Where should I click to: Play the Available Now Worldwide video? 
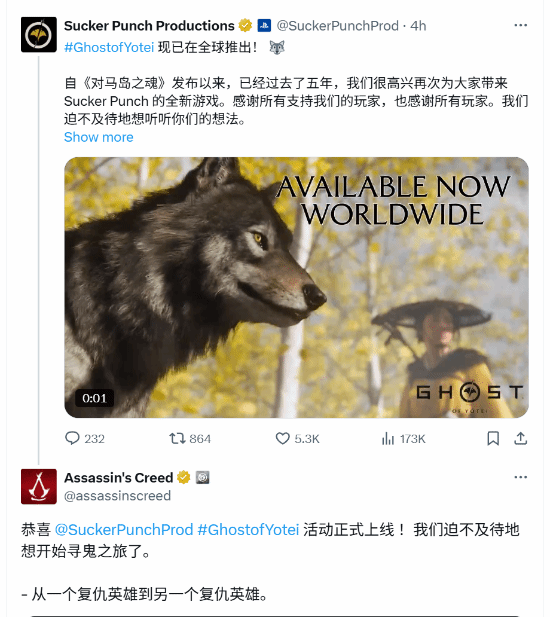[296, 287]
